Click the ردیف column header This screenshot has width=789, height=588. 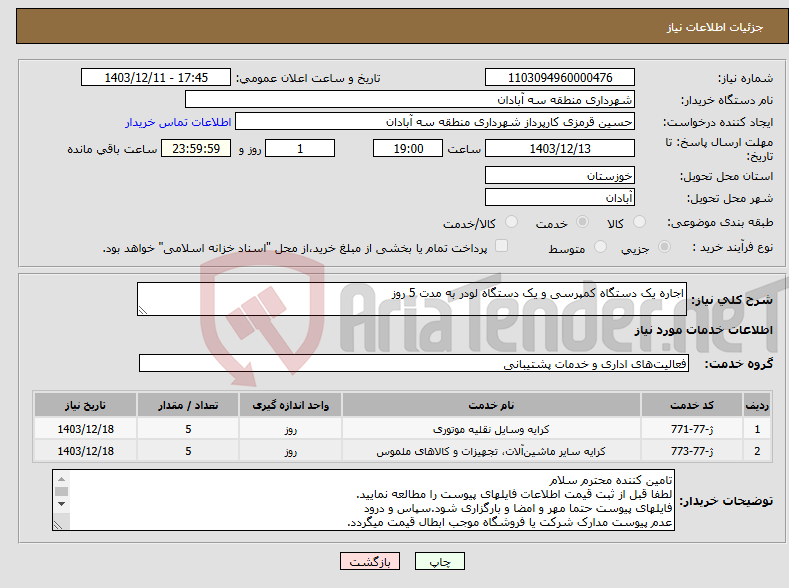point(757,405)
